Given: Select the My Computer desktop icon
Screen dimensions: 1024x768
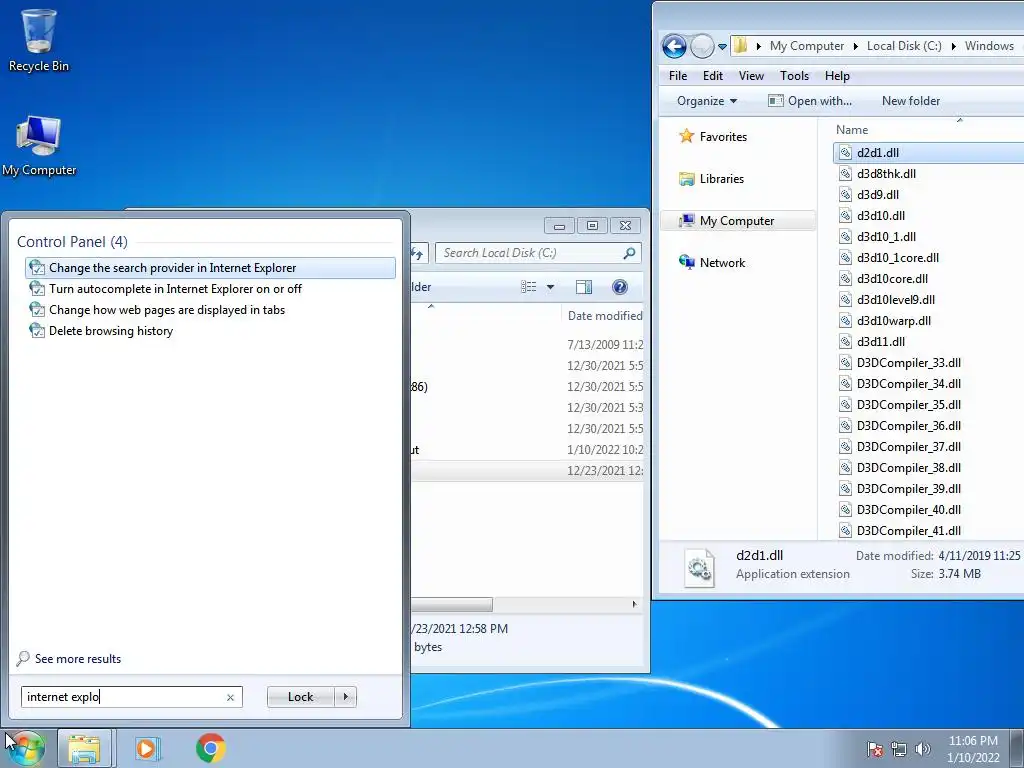Looking at the screenshot, I should [39, 145].
